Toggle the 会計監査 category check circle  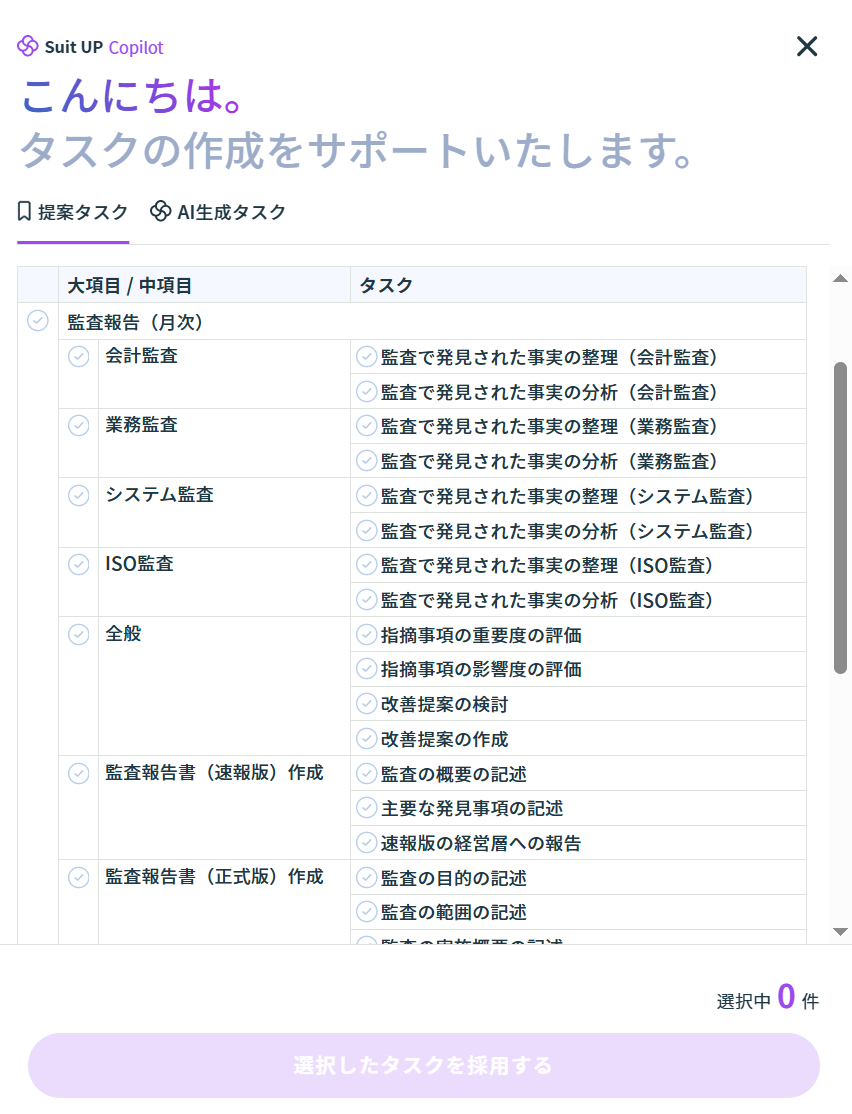(x=78, y=356)
